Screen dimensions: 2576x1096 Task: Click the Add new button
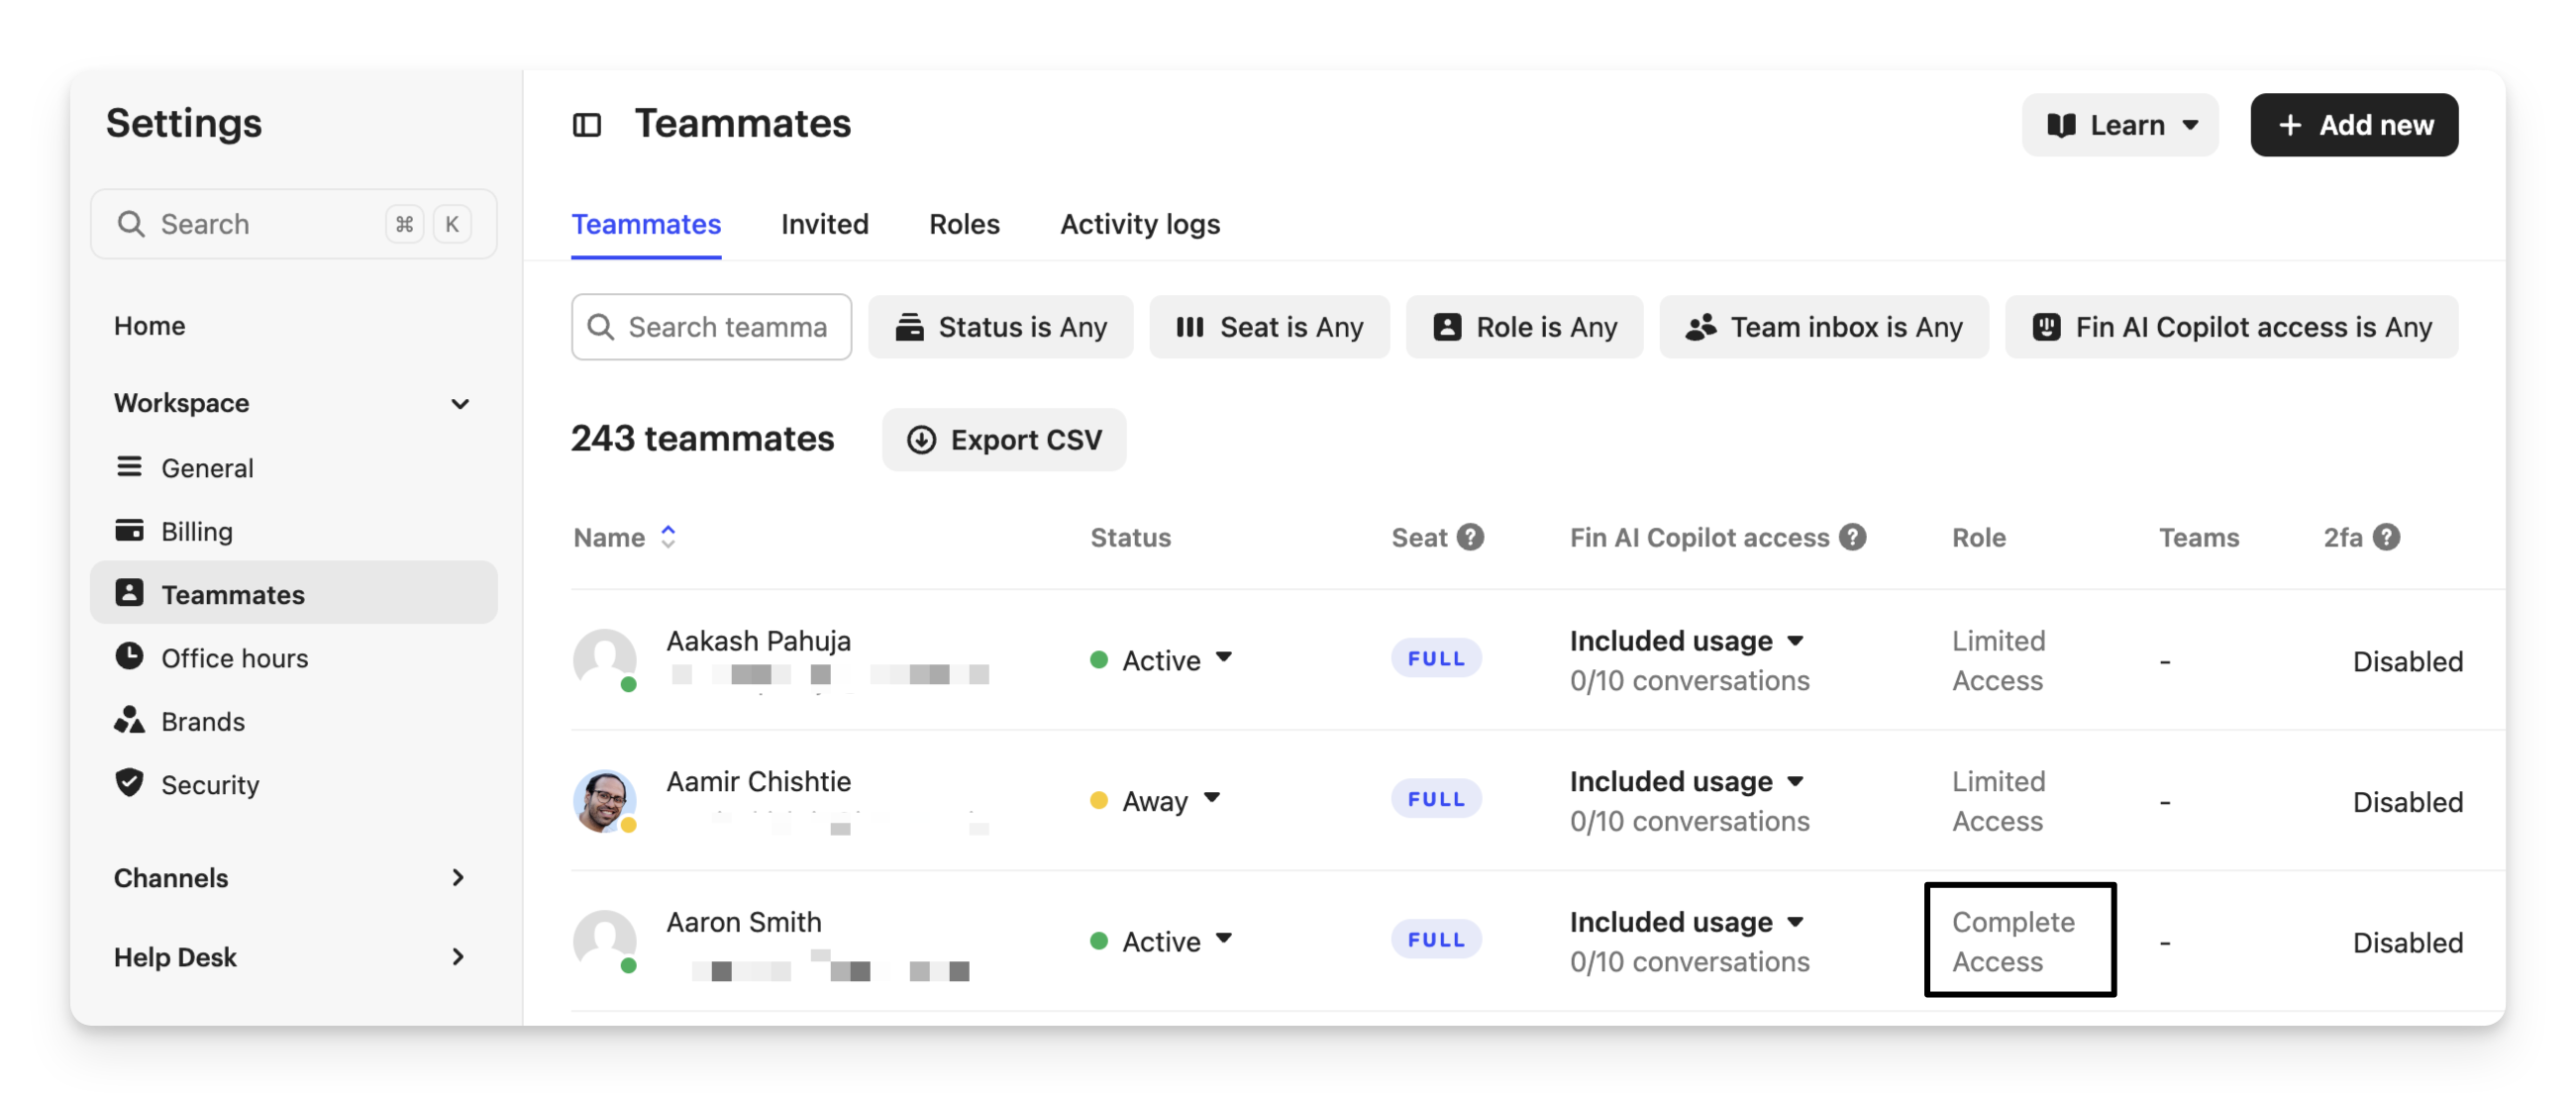2353,125
